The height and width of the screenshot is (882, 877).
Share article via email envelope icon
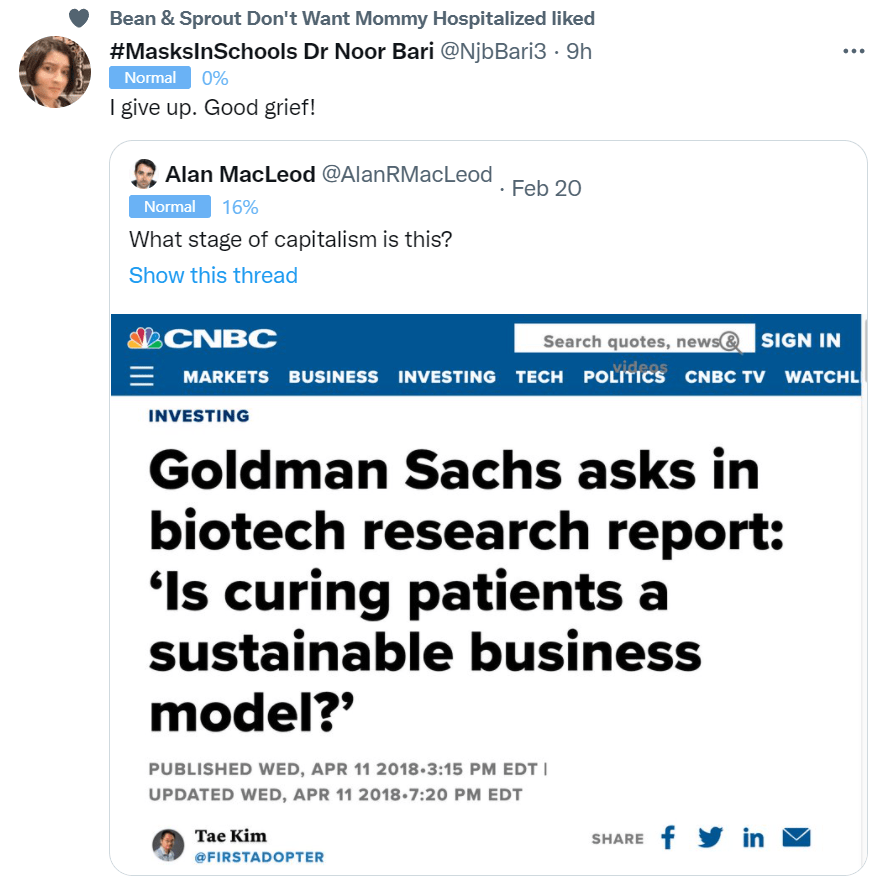click(796, 837)
